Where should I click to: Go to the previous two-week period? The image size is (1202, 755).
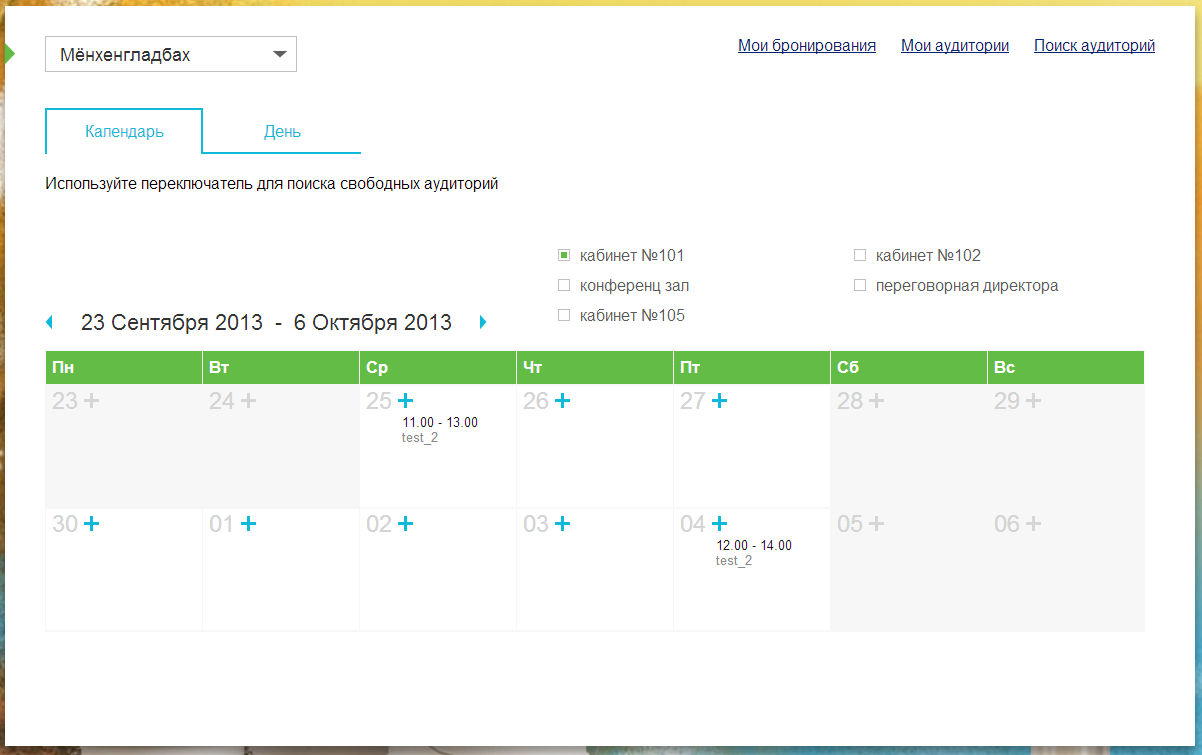49,321
